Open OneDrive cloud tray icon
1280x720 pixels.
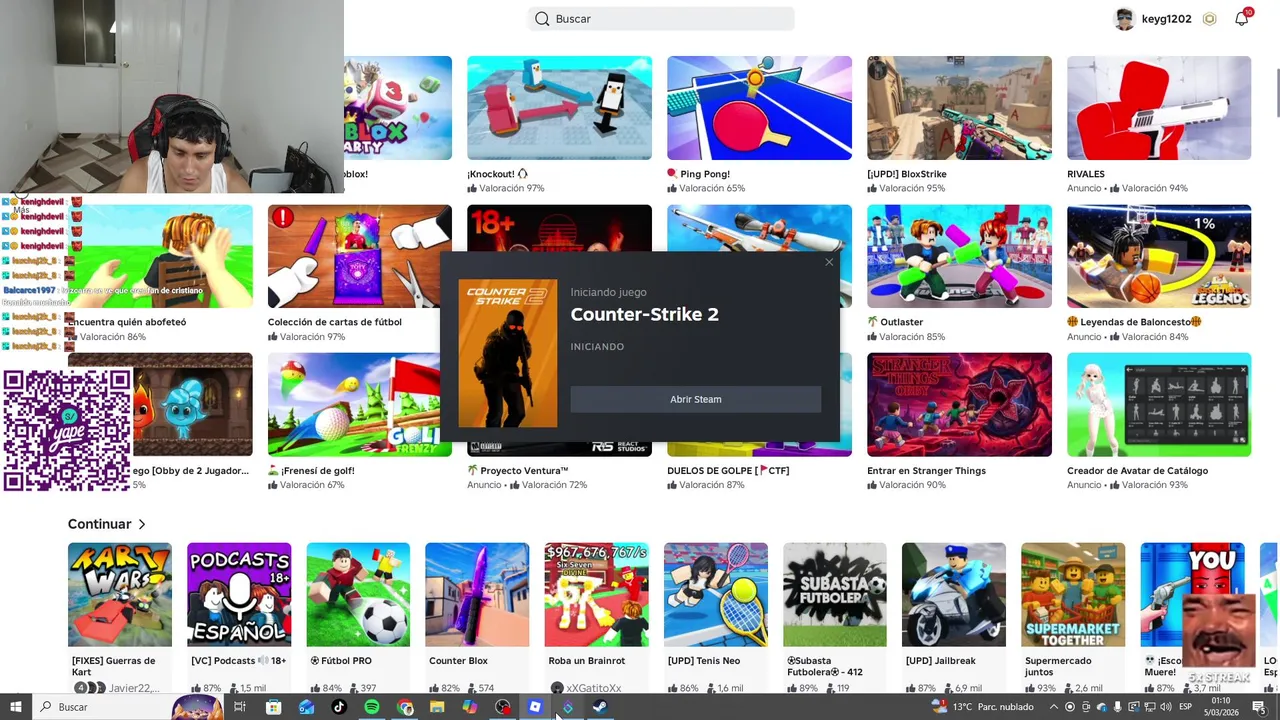[x=1102, y=707]
